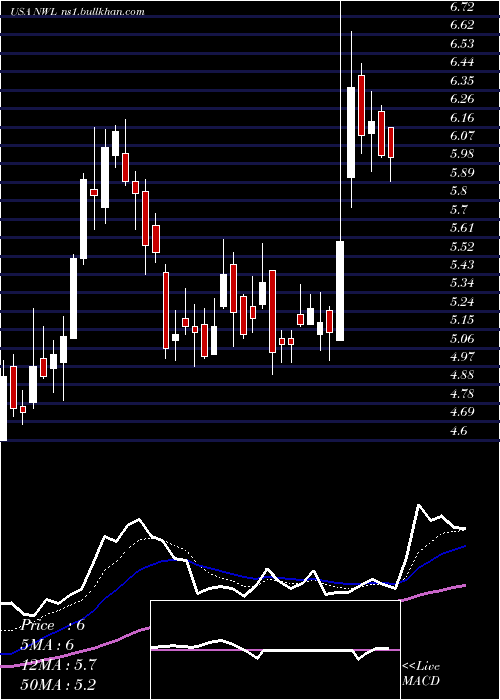Click the 5.8 price axis label
The image size is (500, 700).
pos(459,191)
